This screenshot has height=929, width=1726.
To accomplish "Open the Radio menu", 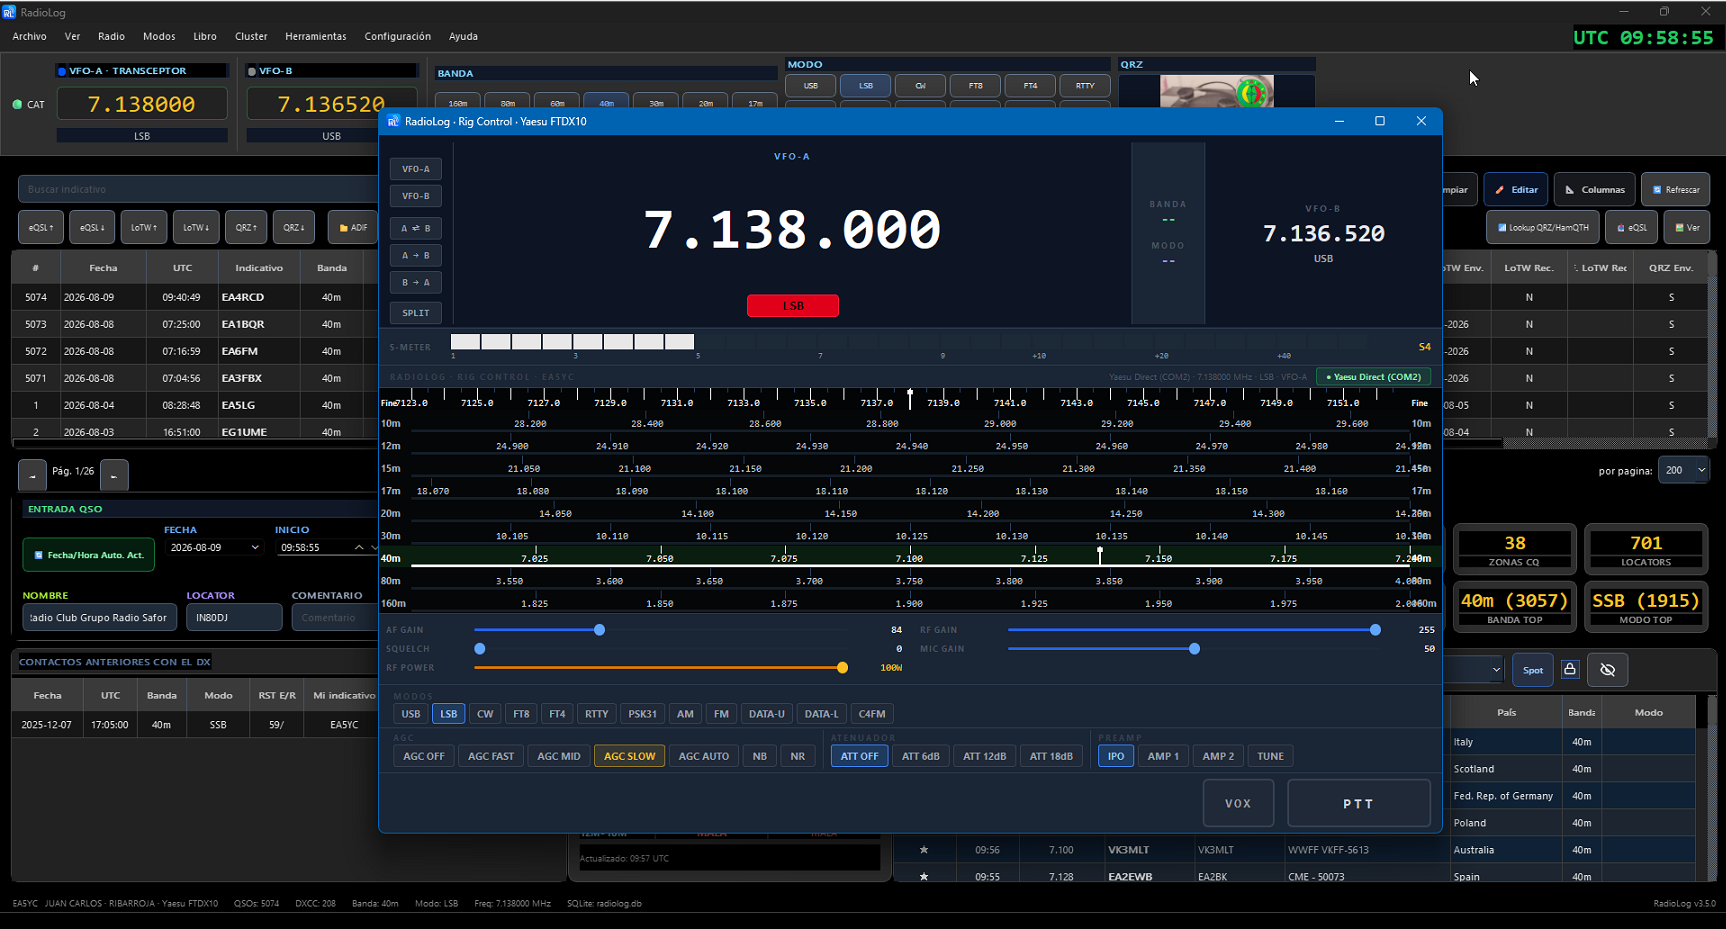I will pyautogui.click(x=111, y=36).
